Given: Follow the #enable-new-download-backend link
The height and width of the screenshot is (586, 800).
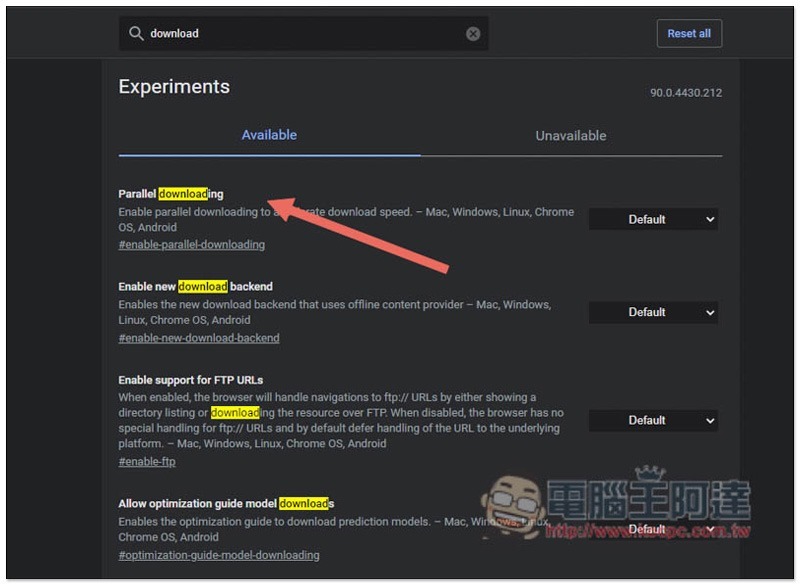Looking at the screenshot, I should [x=199, y=338].
